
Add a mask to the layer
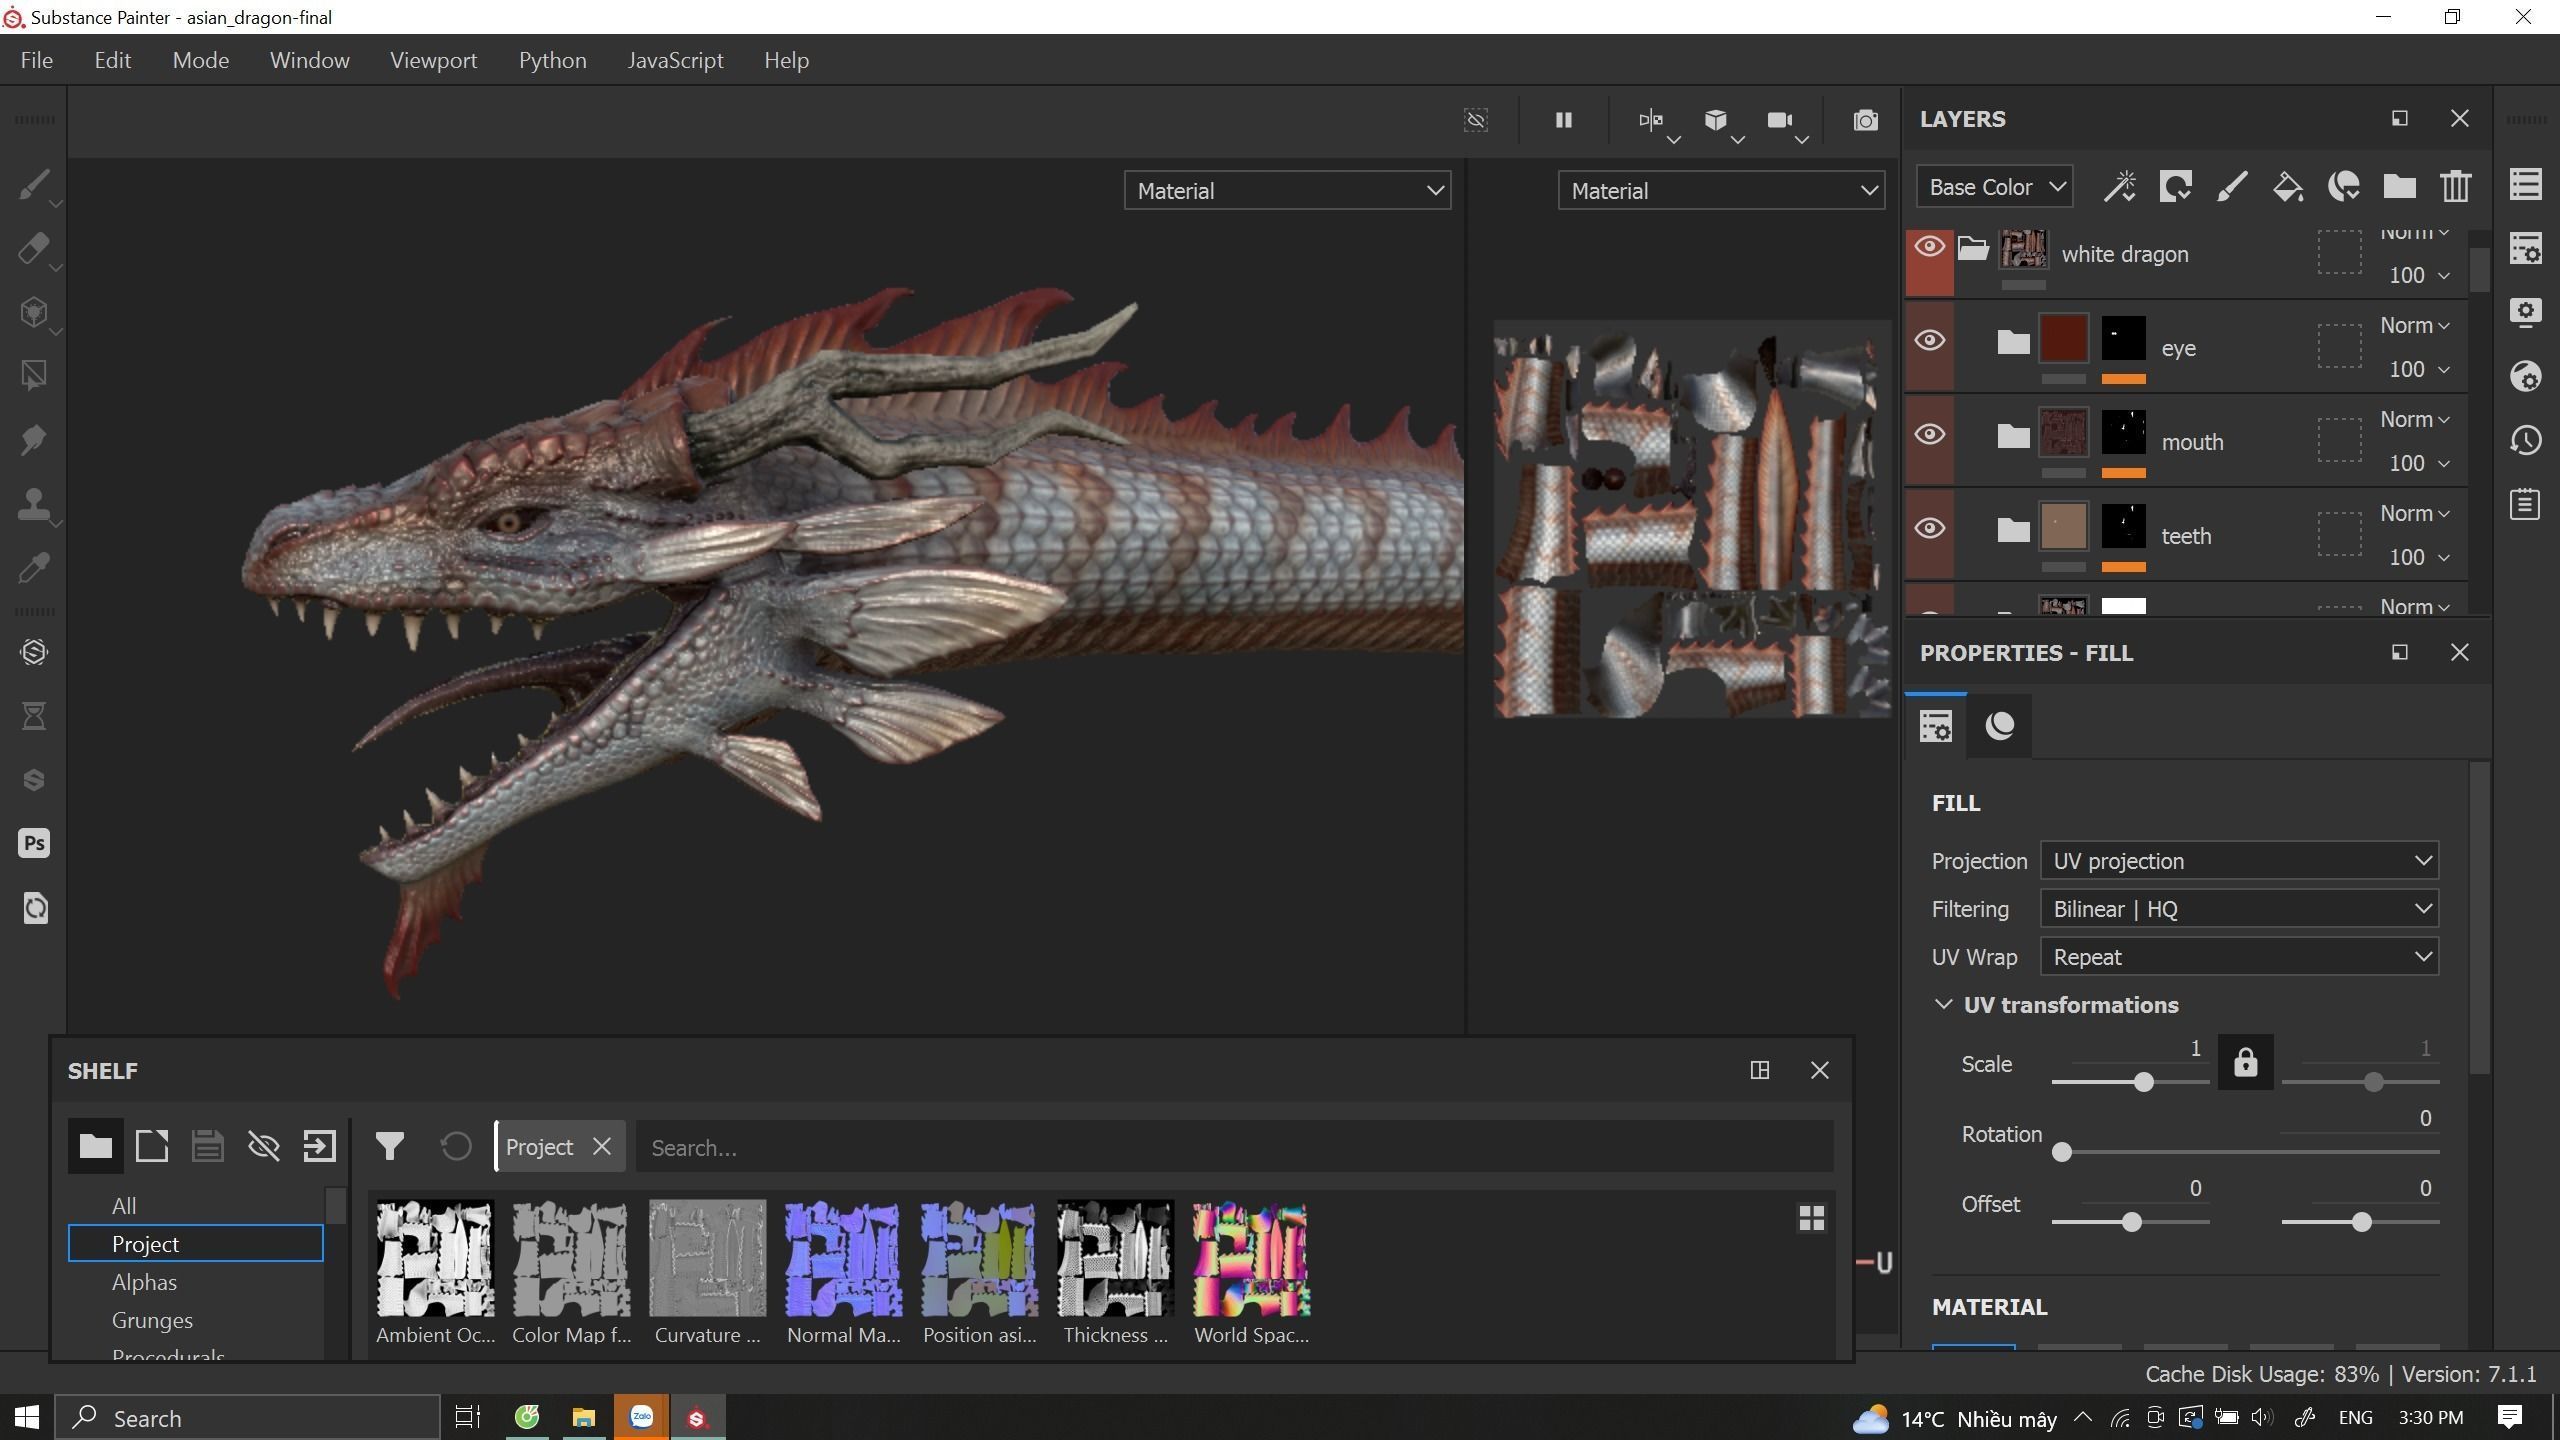point(2176,187)
